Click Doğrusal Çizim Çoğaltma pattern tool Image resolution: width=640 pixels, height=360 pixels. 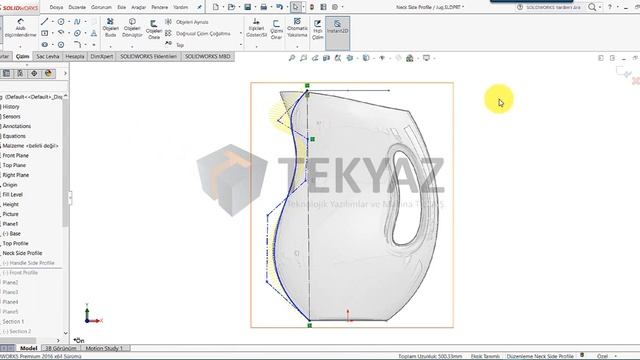click(198, 33)
